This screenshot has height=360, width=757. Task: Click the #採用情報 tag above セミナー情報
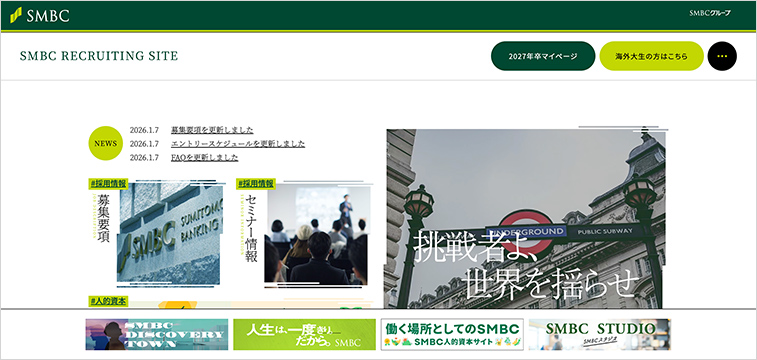256,183
